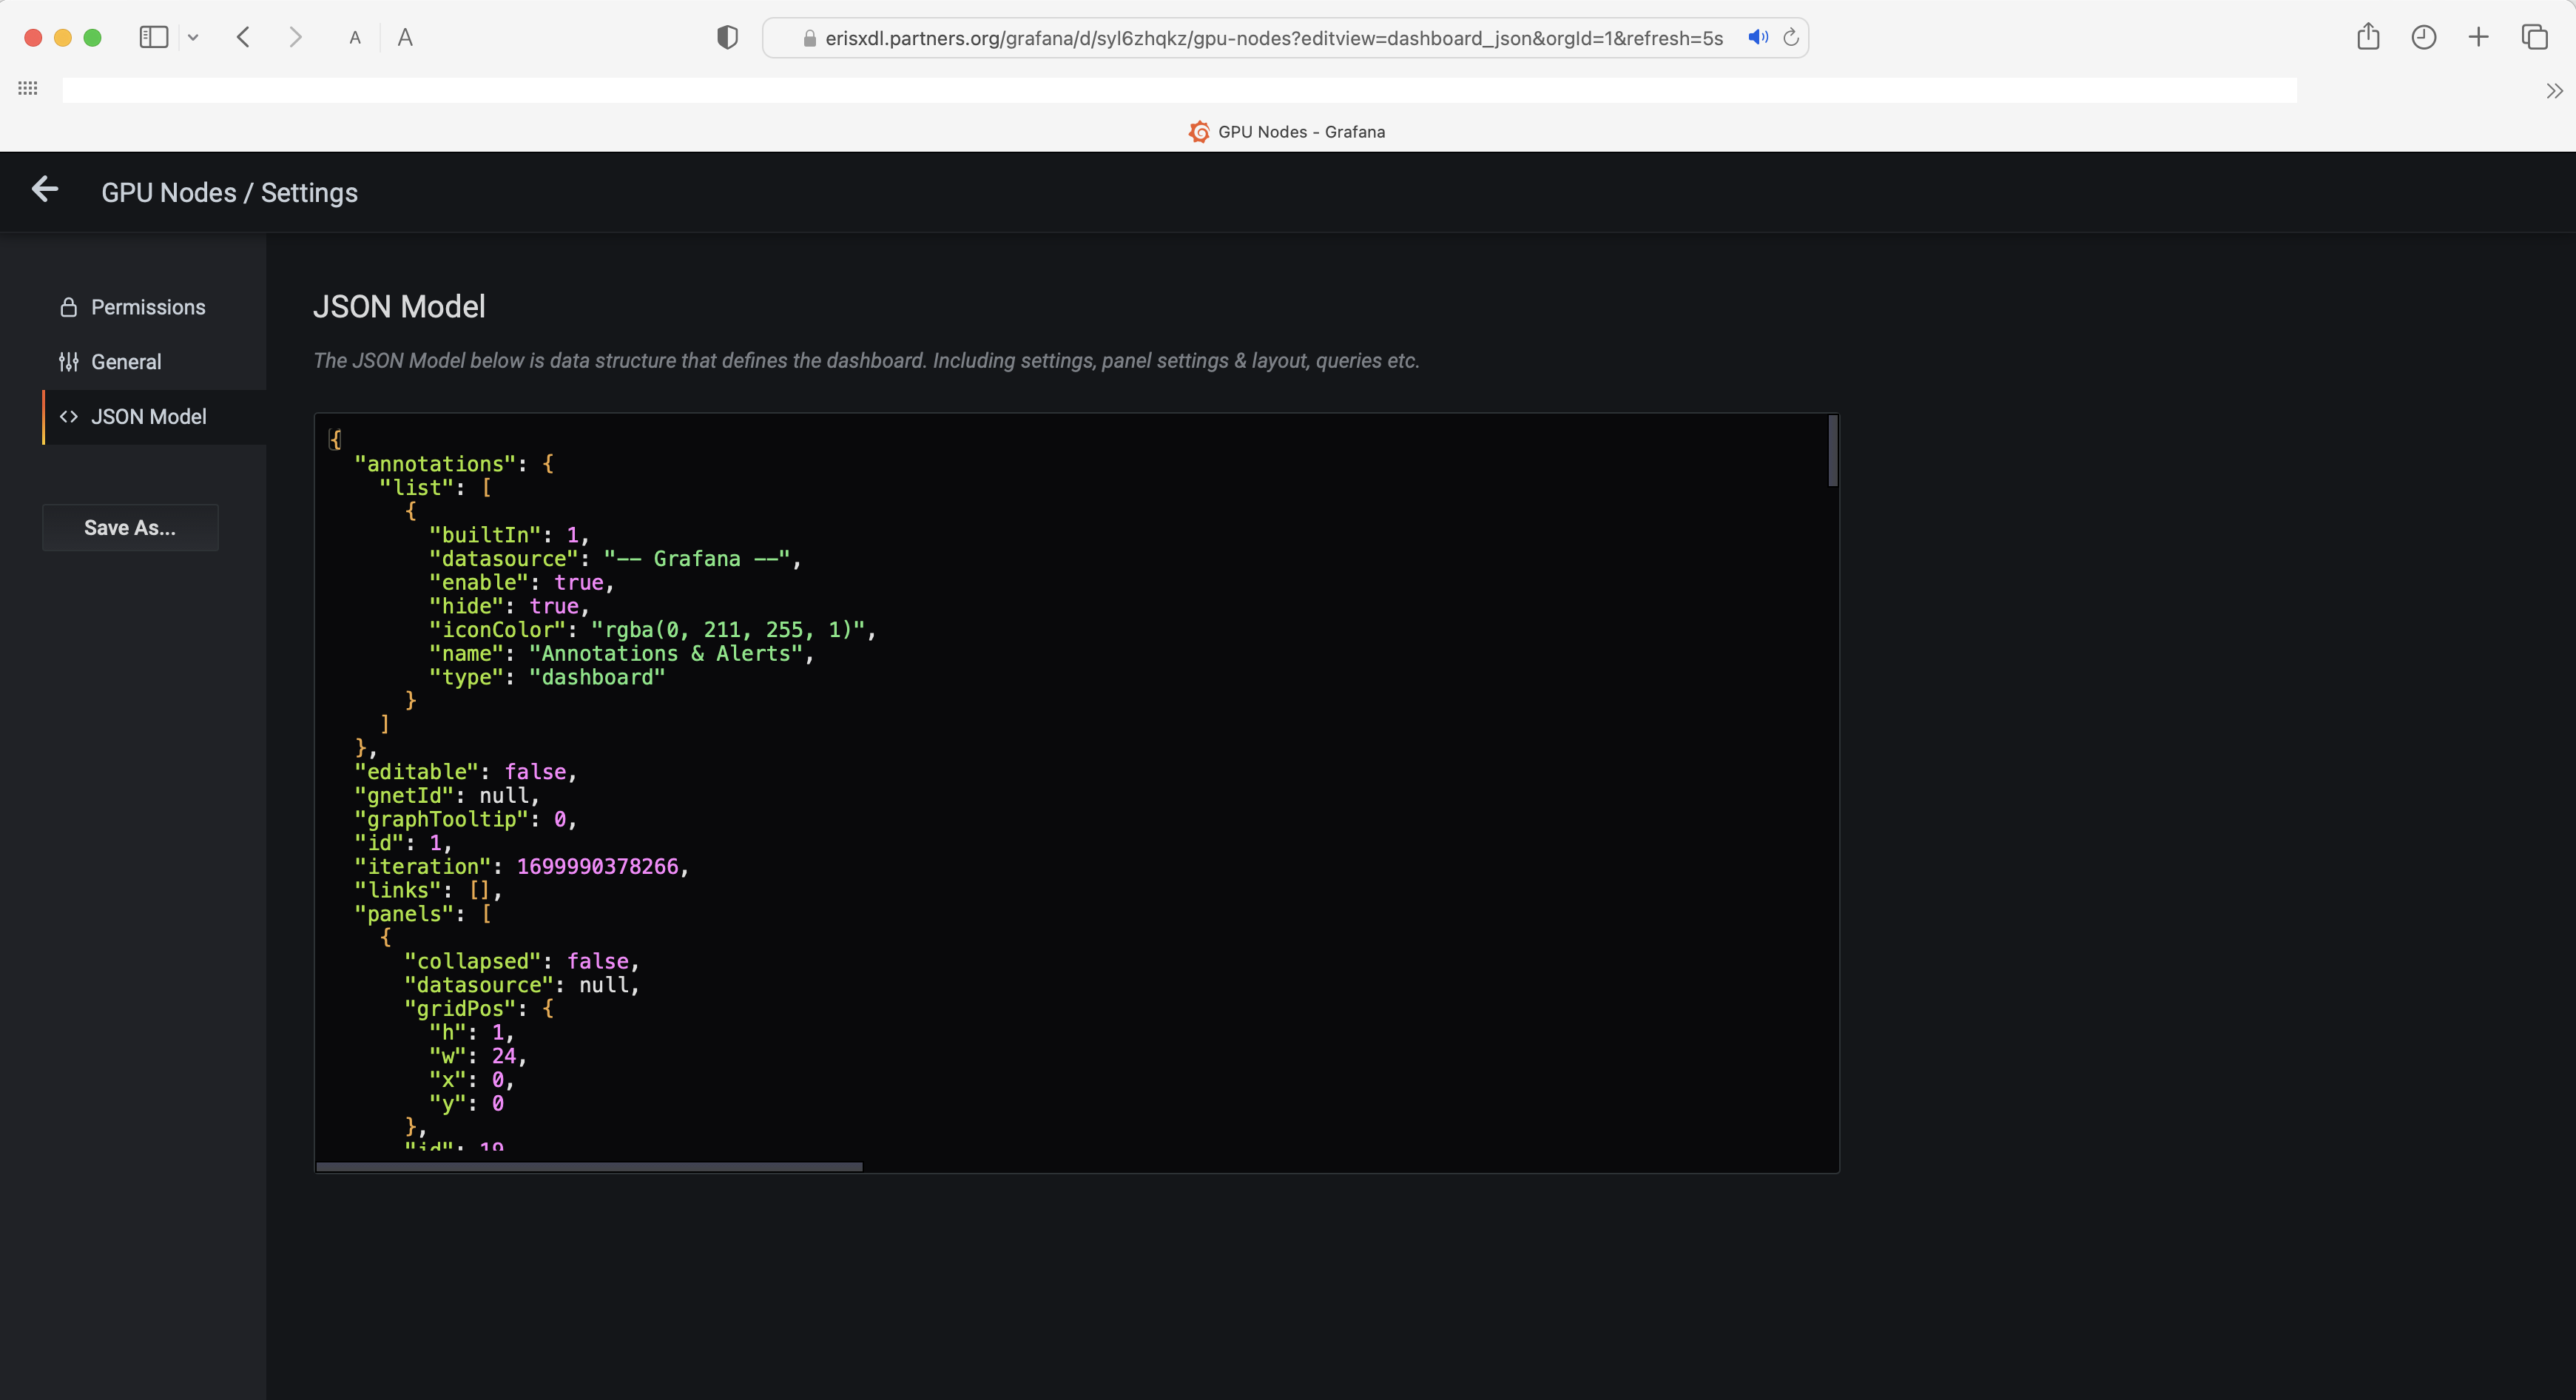Decrease text size with small A
This screenshot has width=2576, height=1400.
pos(355,39)
